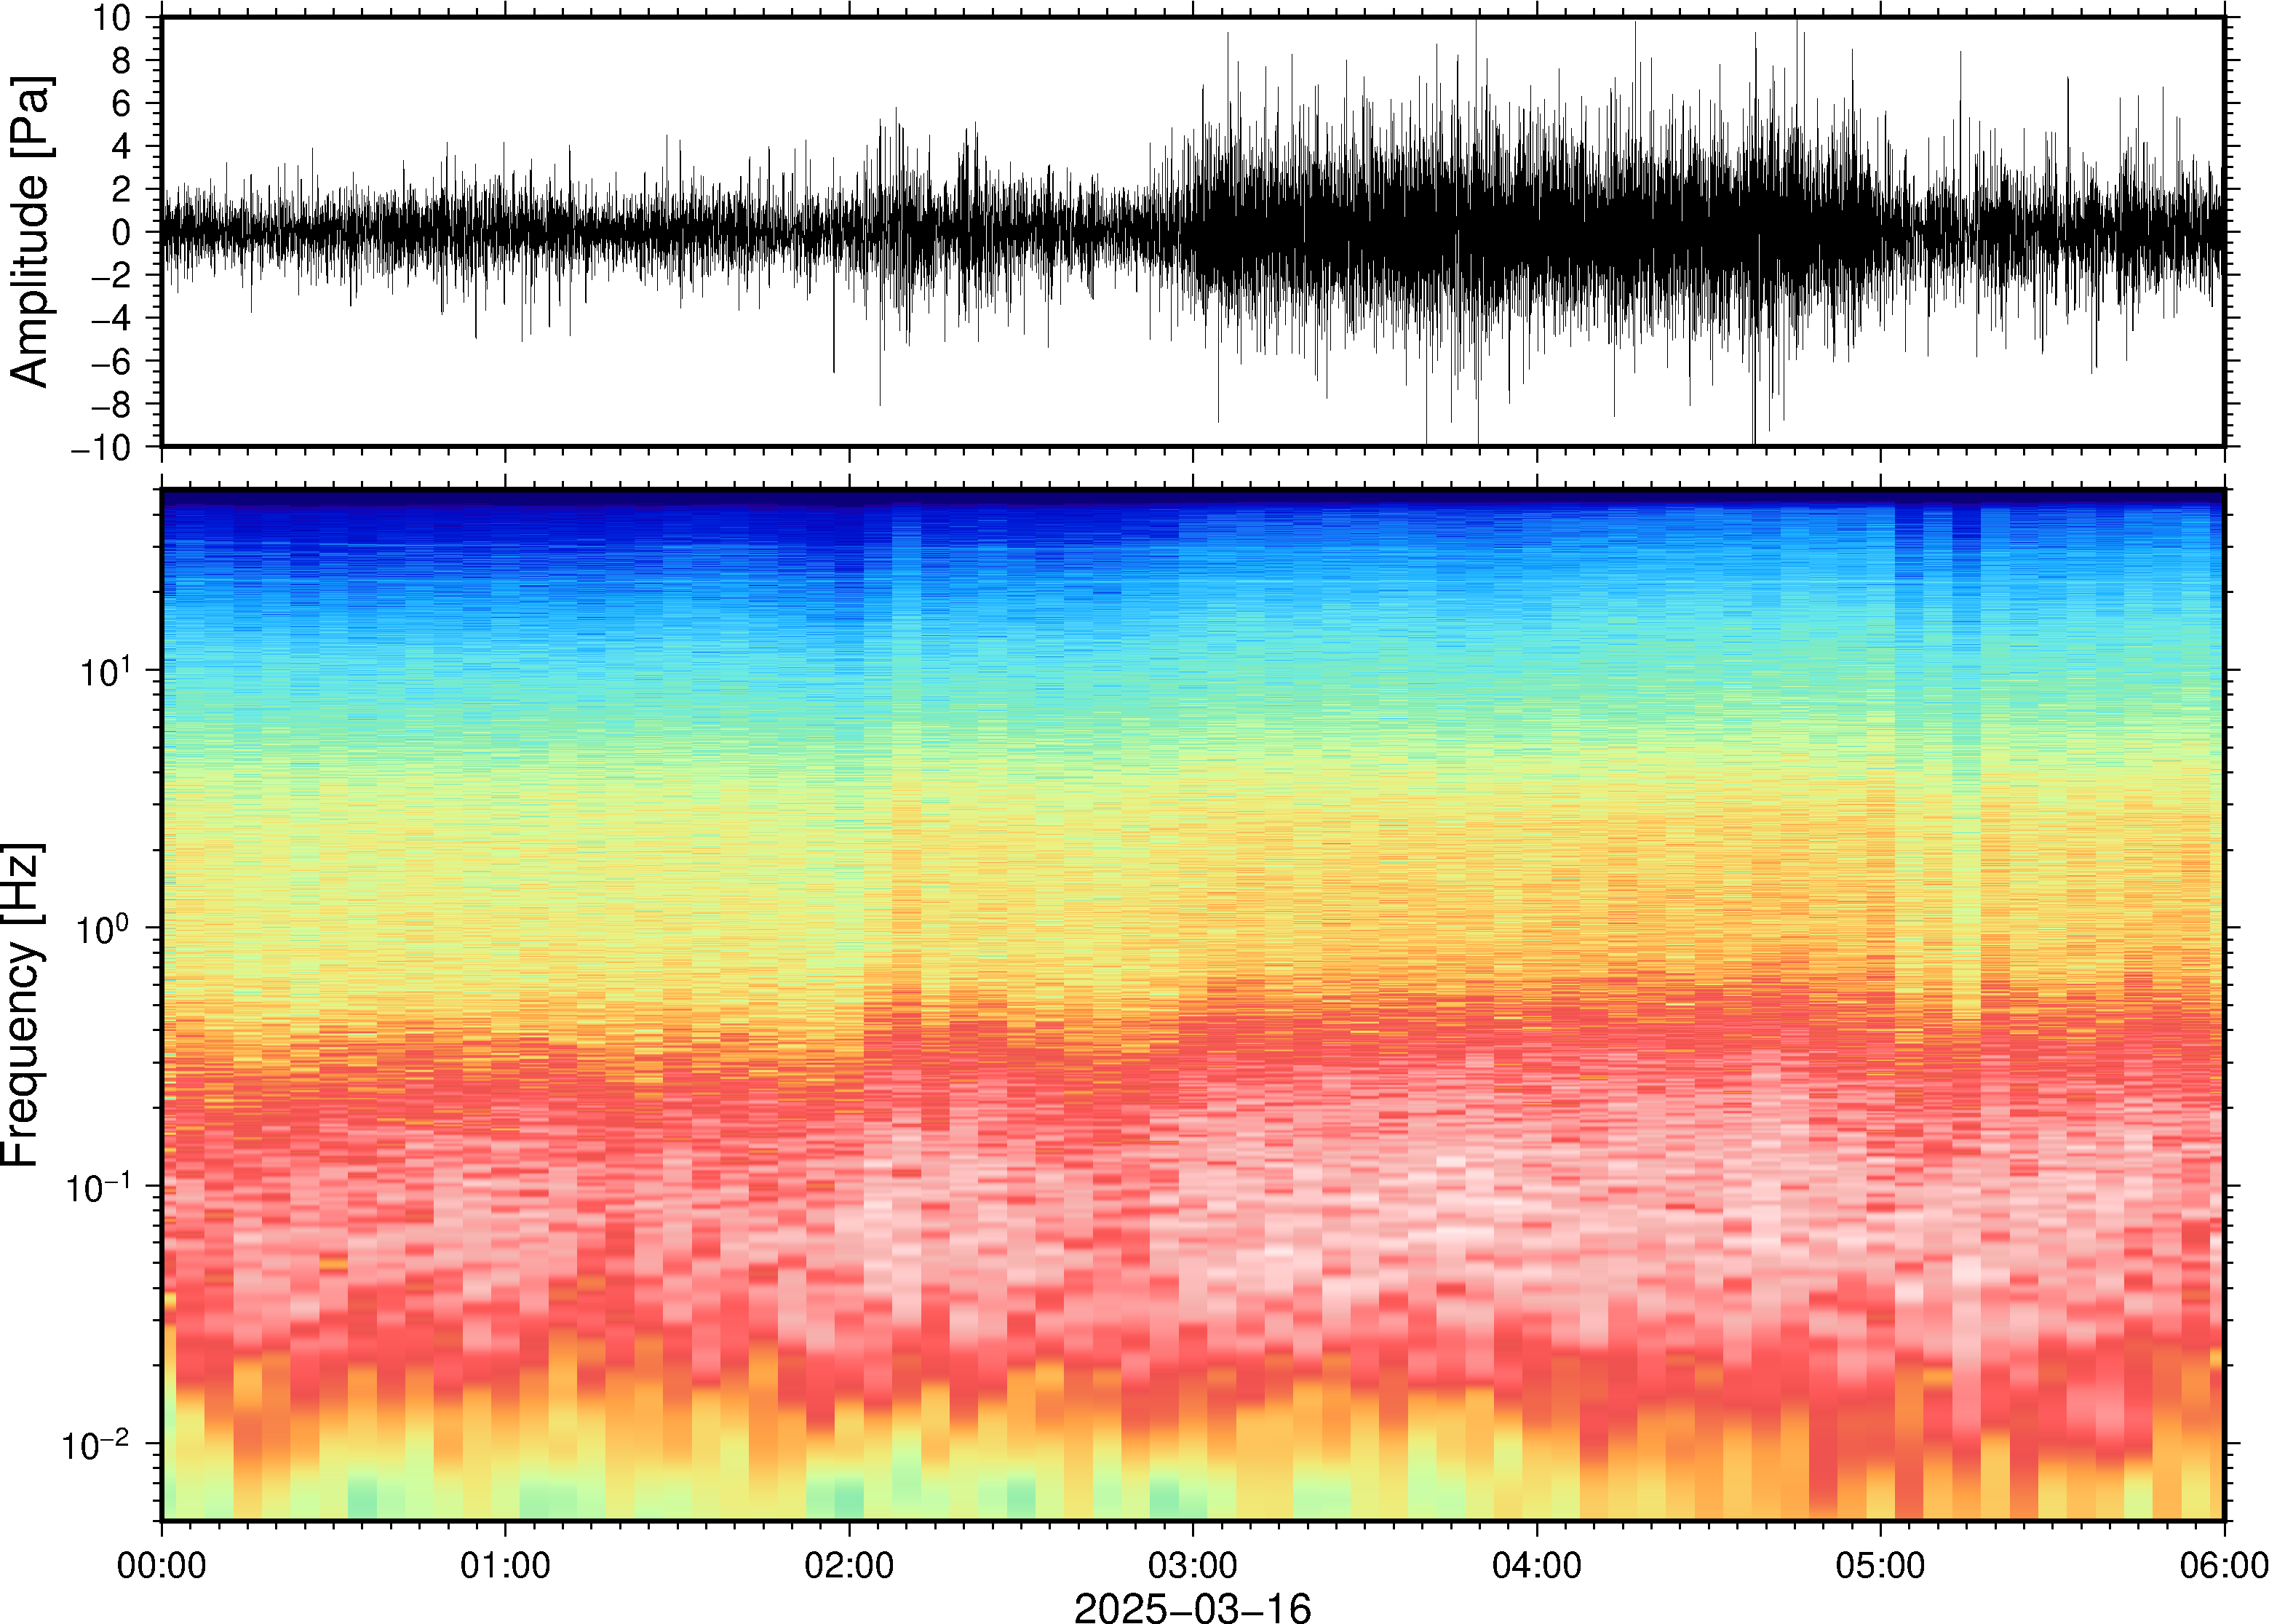Click the amplitude tick label '4'
Viewport: 2269px width, 1624px height.
point(122,147)
